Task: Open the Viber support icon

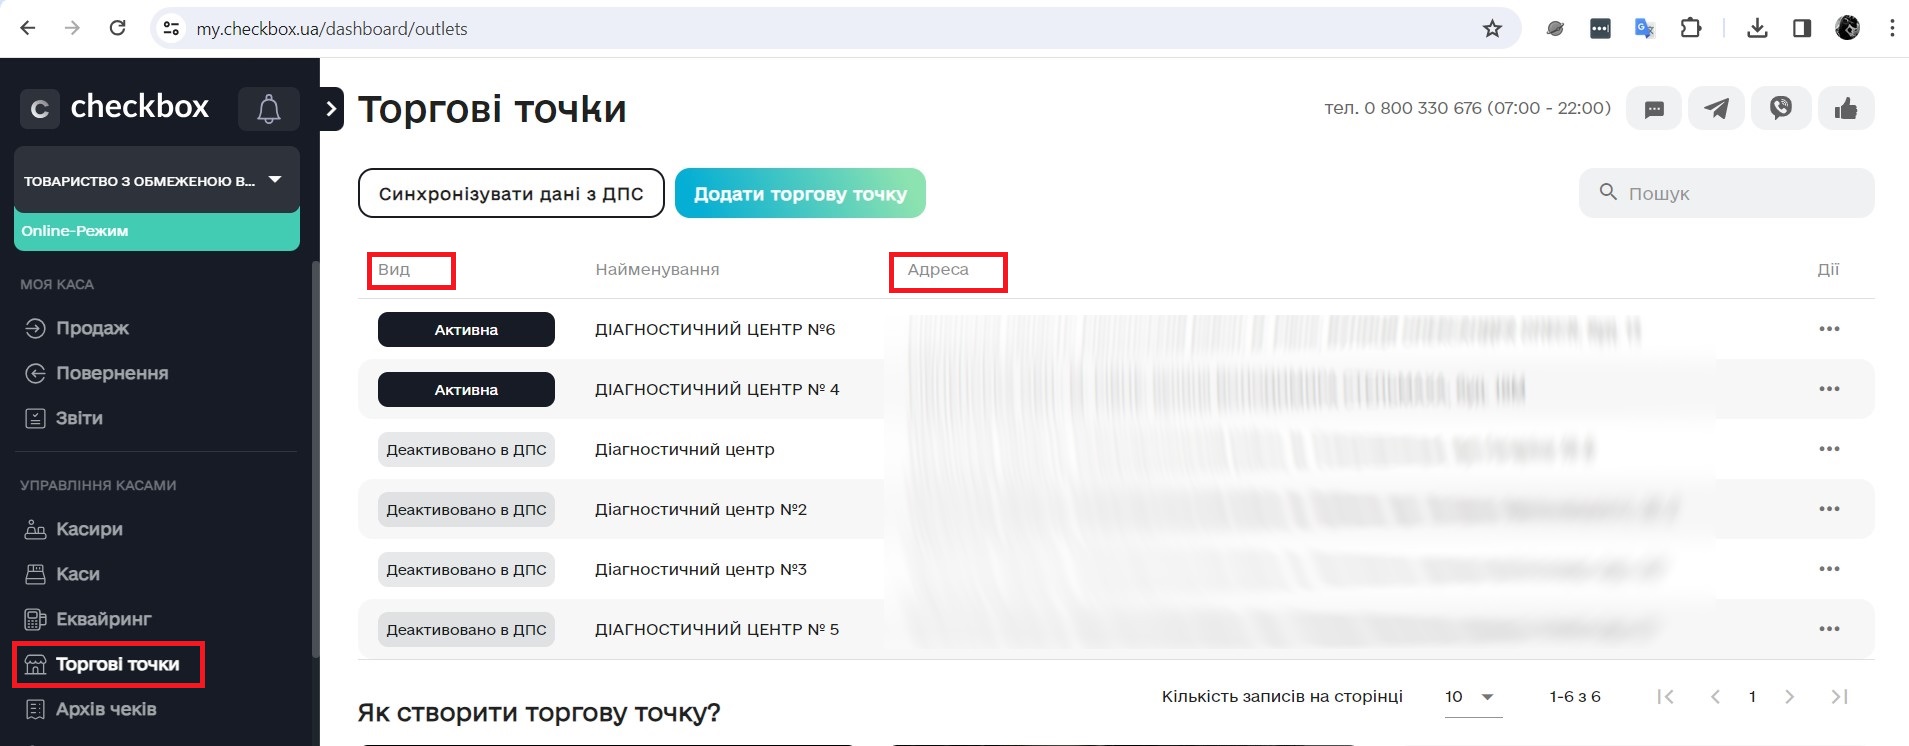Action: tap(1780, 108)
